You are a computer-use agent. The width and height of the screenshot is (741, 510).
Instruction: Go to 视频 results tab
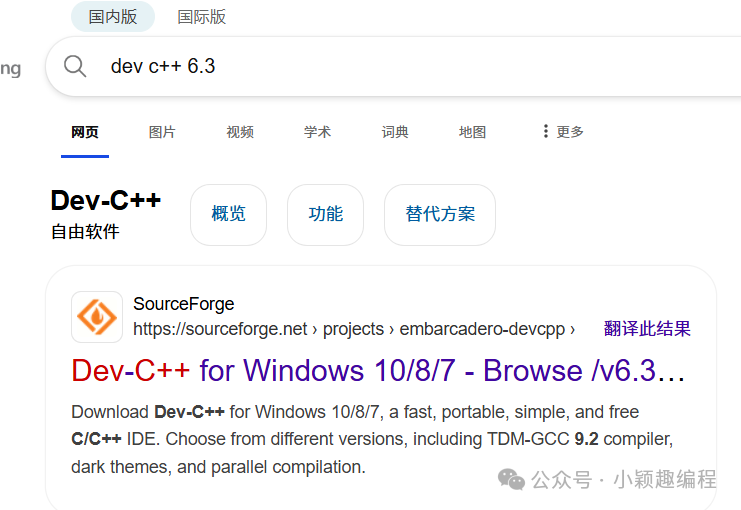click(x=240, y=132)
